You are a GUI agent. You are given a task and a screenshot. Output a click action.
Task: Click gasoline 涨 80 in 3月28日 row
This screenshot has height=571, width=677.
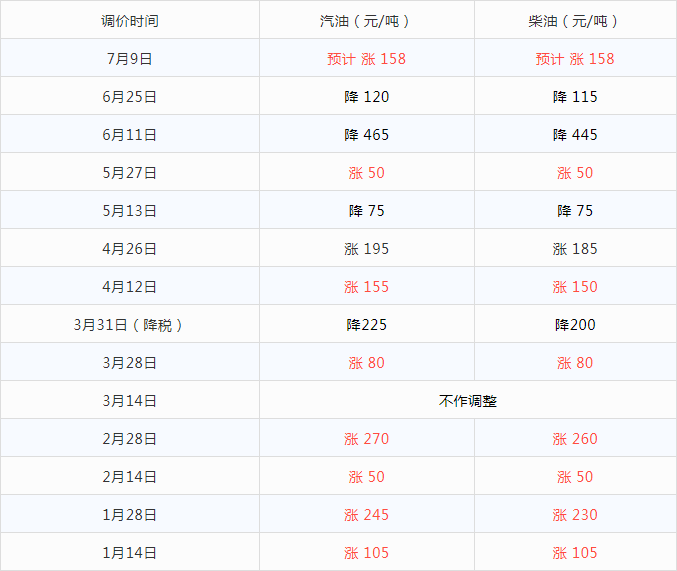(x=366, y=363)
